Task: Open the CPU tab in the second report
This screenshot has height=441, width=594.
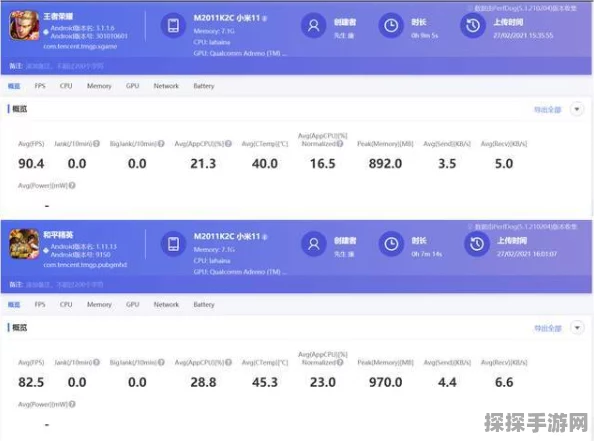Action: pyautogui.click(x=66, y=305)
